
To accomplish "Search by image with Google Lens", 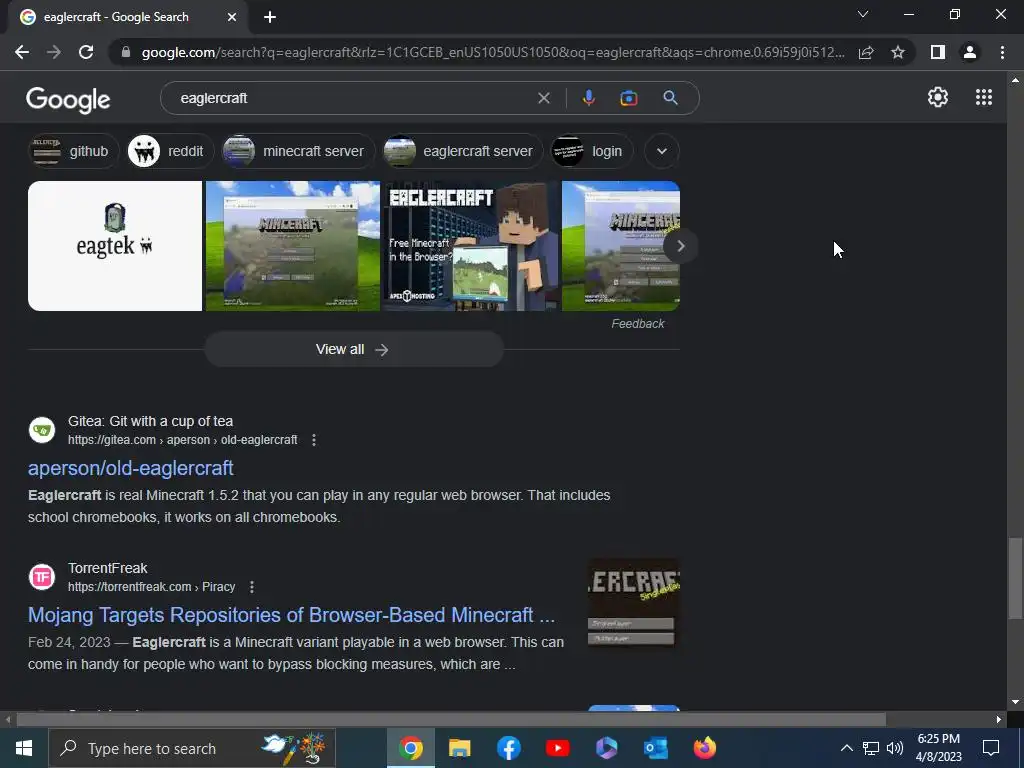I will point(628,98).
